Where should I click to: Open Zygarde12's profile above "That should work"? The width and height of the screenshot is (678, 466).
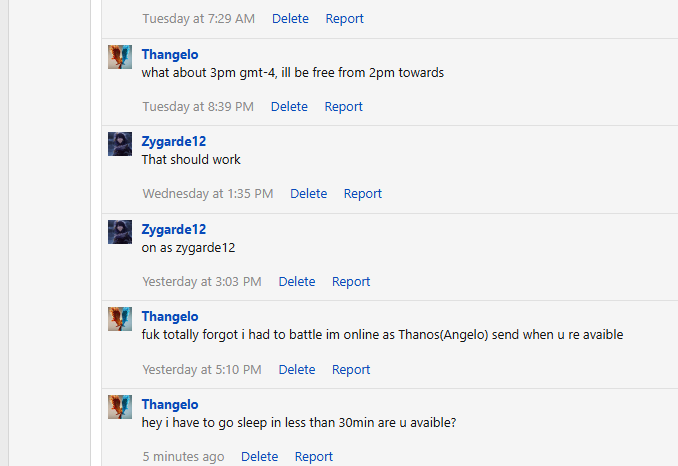(x=174, y=142)
